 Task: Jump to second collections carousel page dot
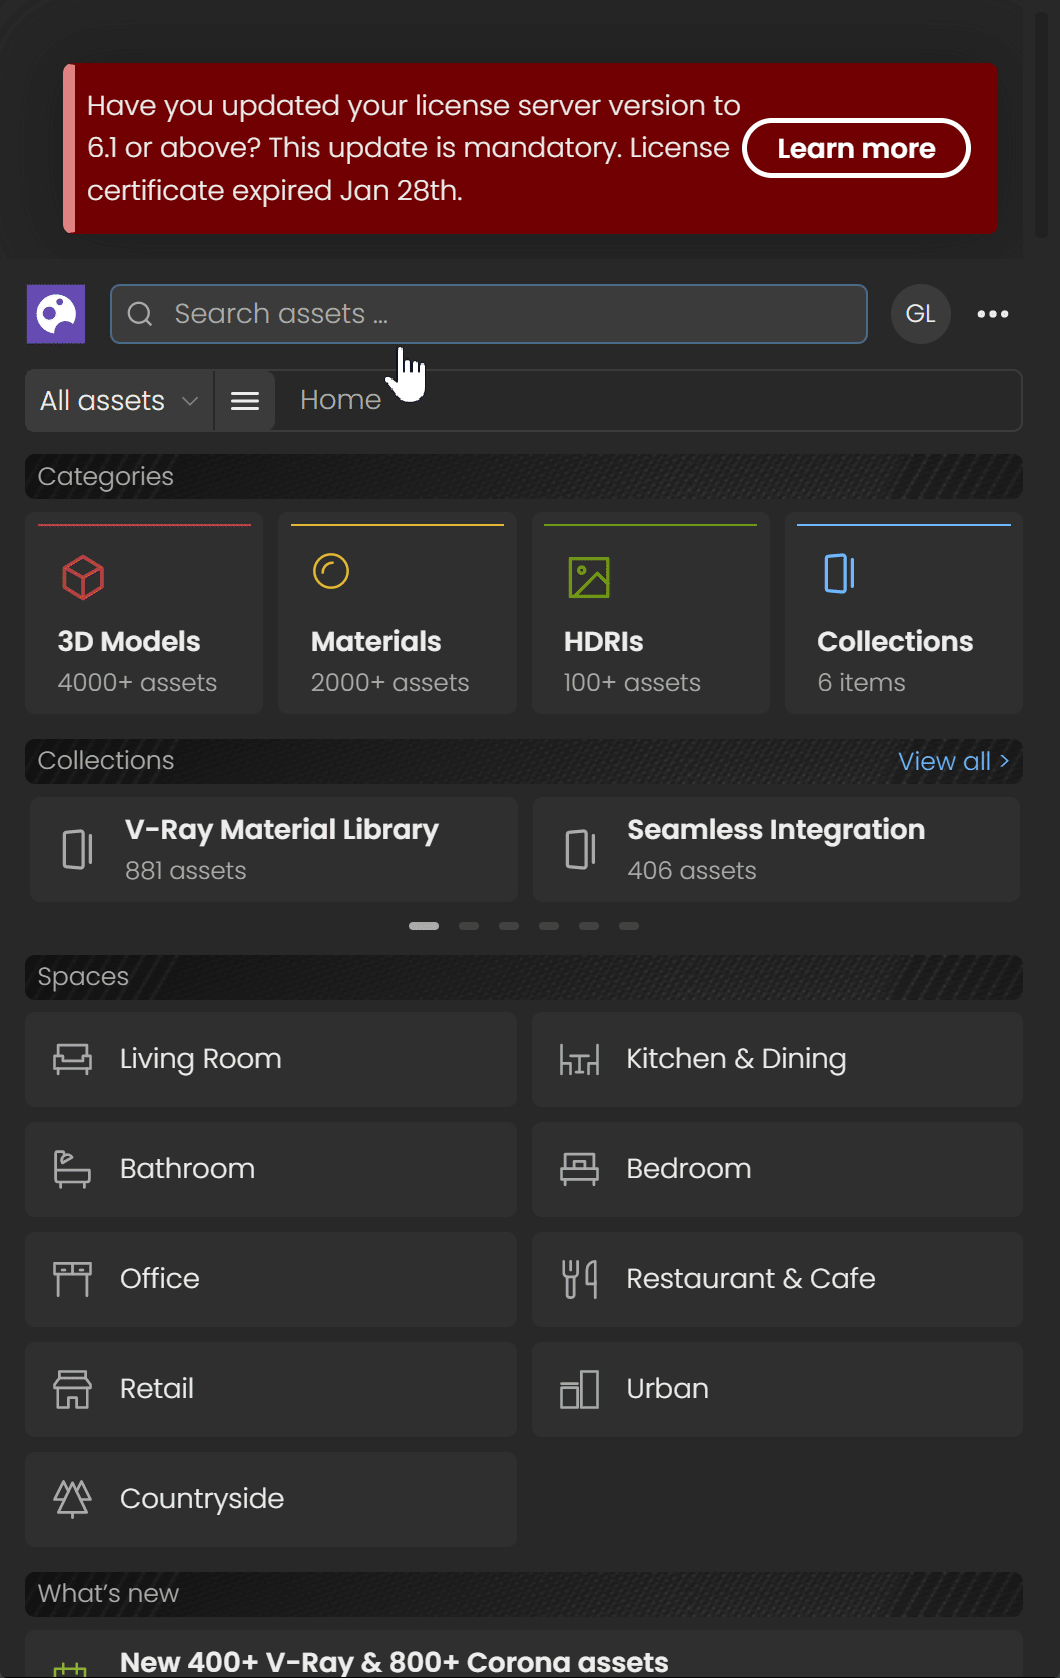pyautogui.click(x=469, y=926)
